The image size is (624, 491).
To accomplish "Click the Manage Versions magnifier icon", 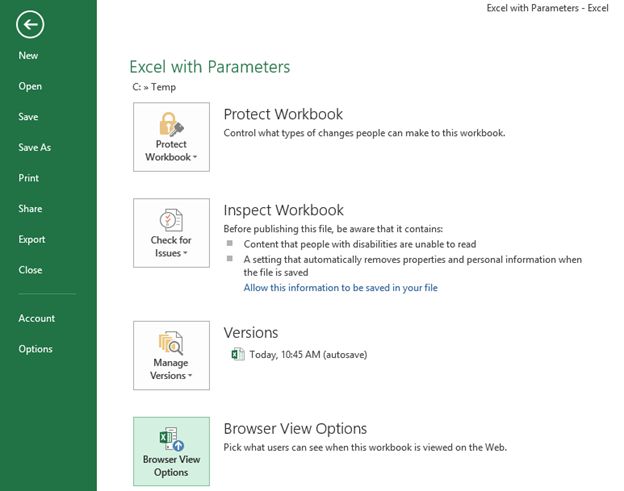I will (171, 345).
